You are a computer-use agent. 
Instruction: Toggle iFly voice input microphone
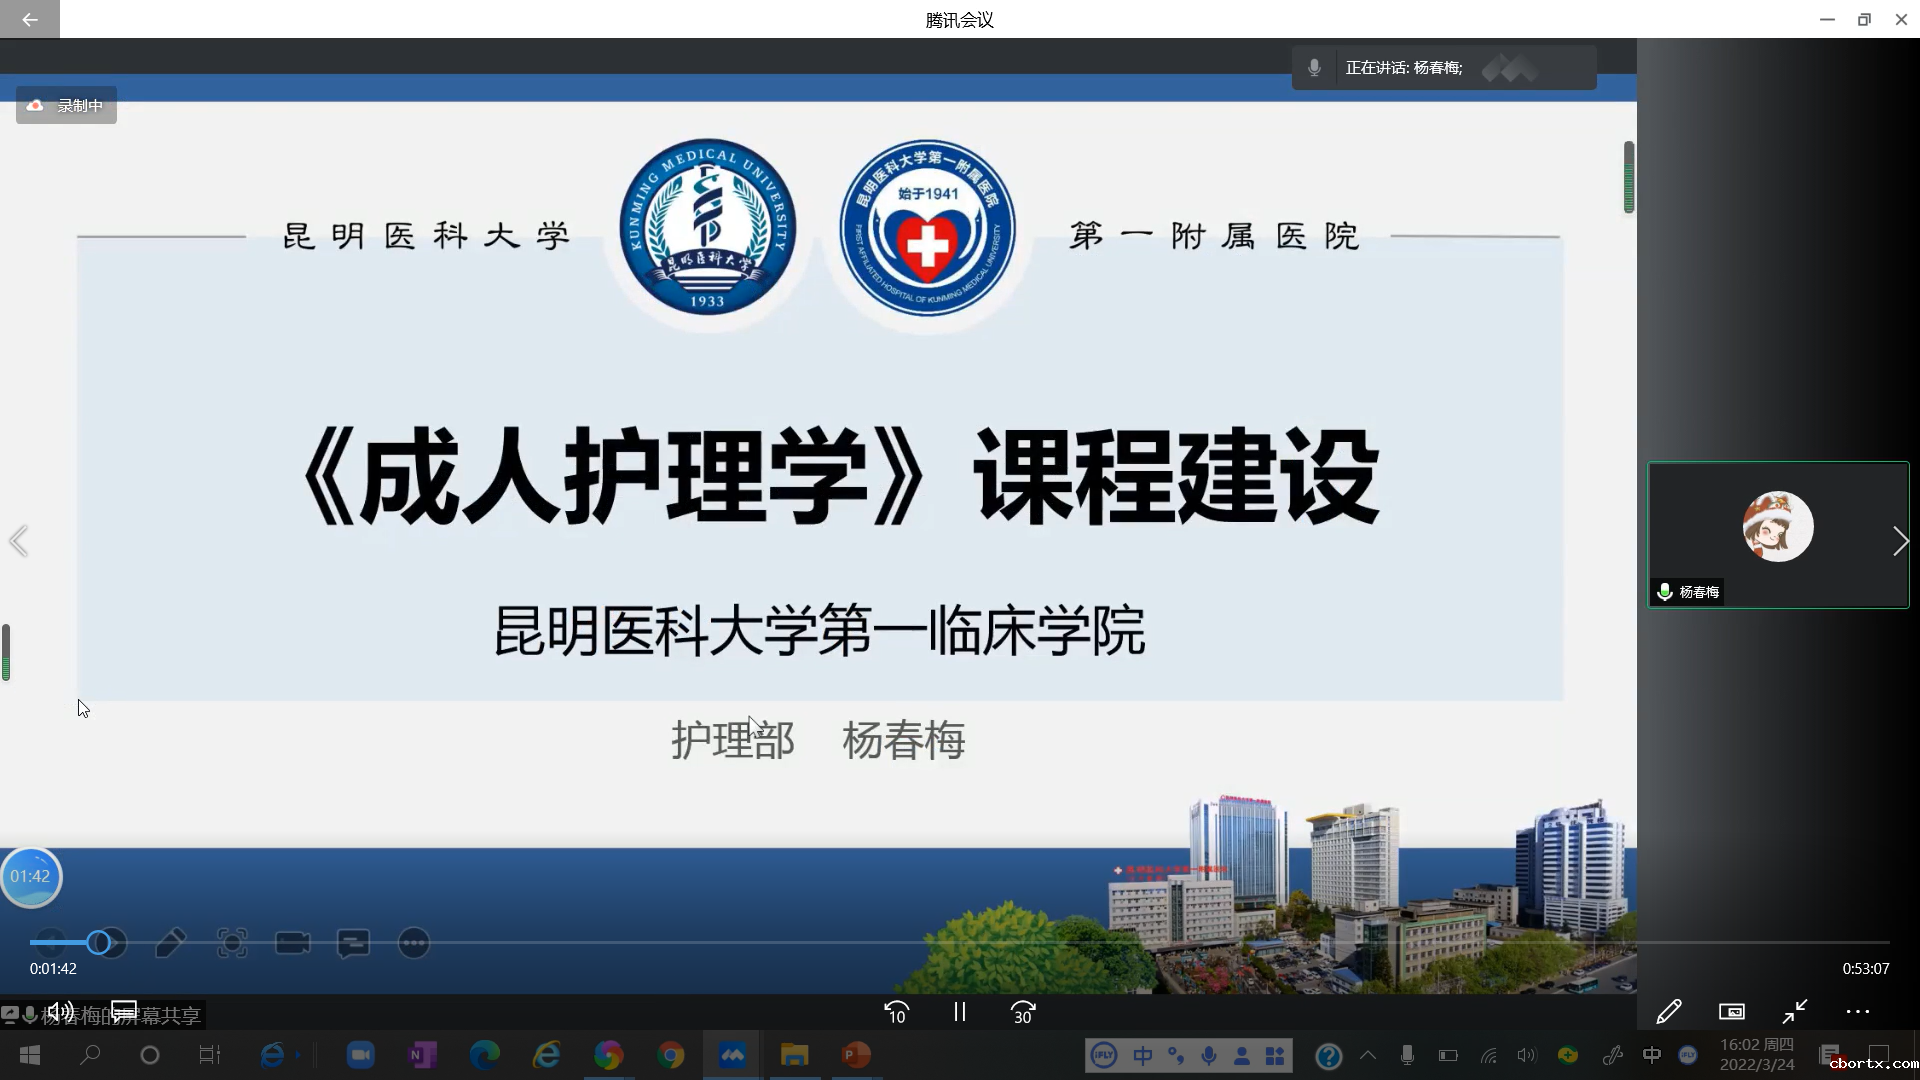[x=1209, y=1055]
